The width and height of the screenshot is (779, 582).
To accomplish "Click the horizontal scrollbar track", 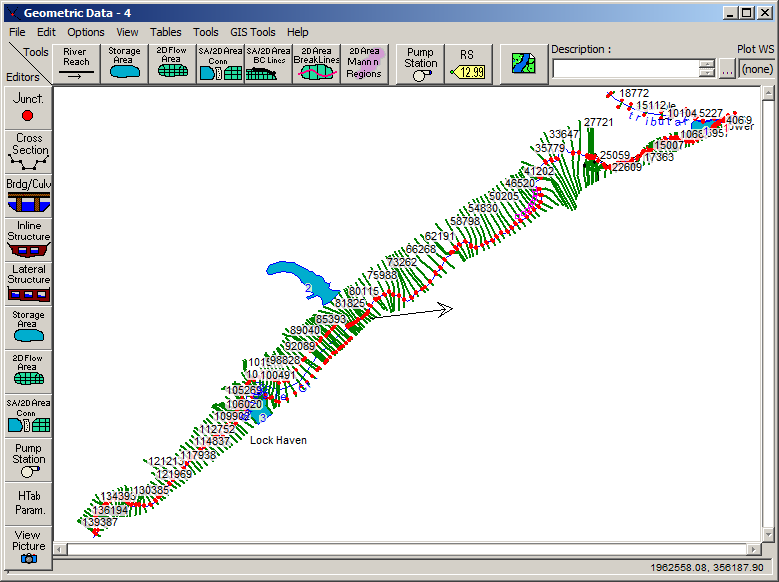I will (x=407, y=549).
